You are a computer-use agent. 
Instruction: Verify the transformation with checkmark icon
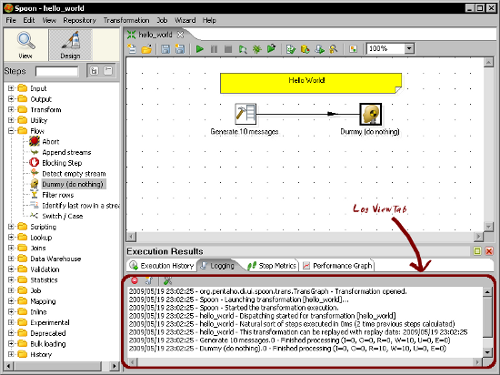(x=291, y=49)
